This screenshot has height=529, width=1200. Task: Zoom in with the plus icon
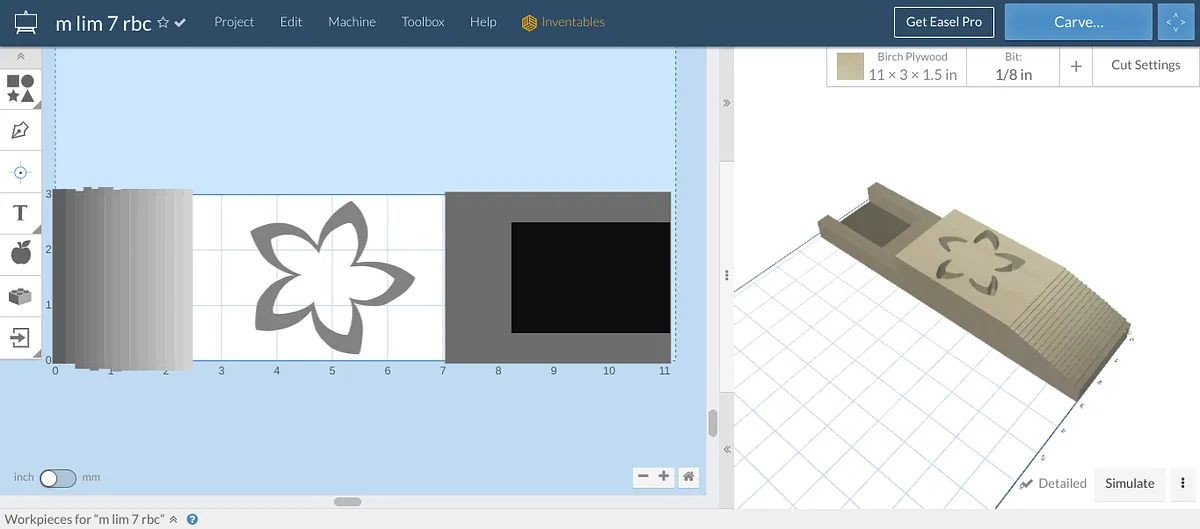tap(664, 477)
